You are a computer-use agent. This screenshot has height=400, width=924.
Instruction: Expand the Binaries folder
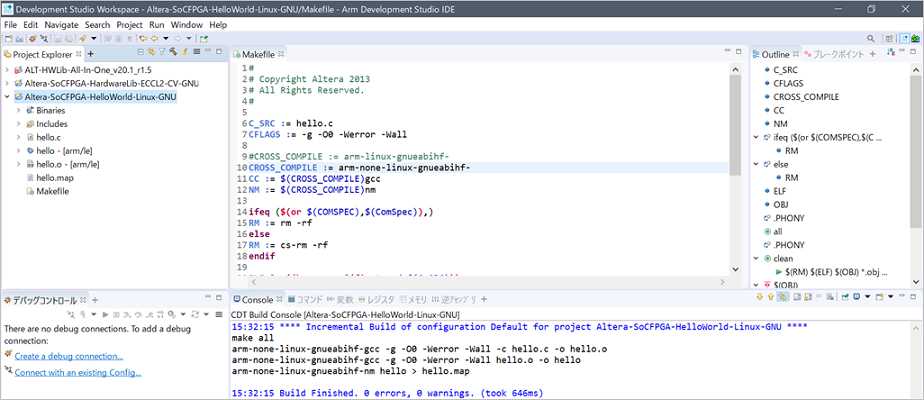click(x=18, y=110)
